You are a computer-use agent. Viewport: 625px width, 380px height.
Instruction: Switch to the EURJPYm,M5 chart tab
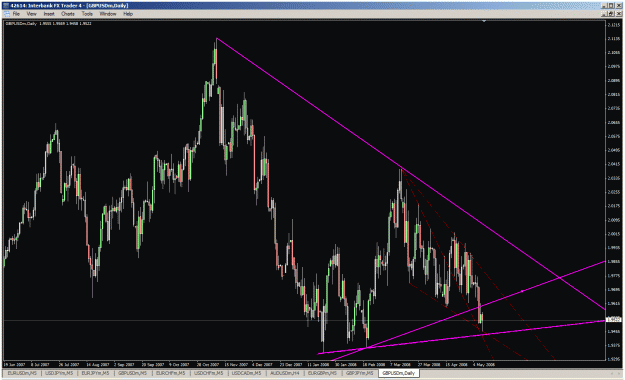[95, 373]
